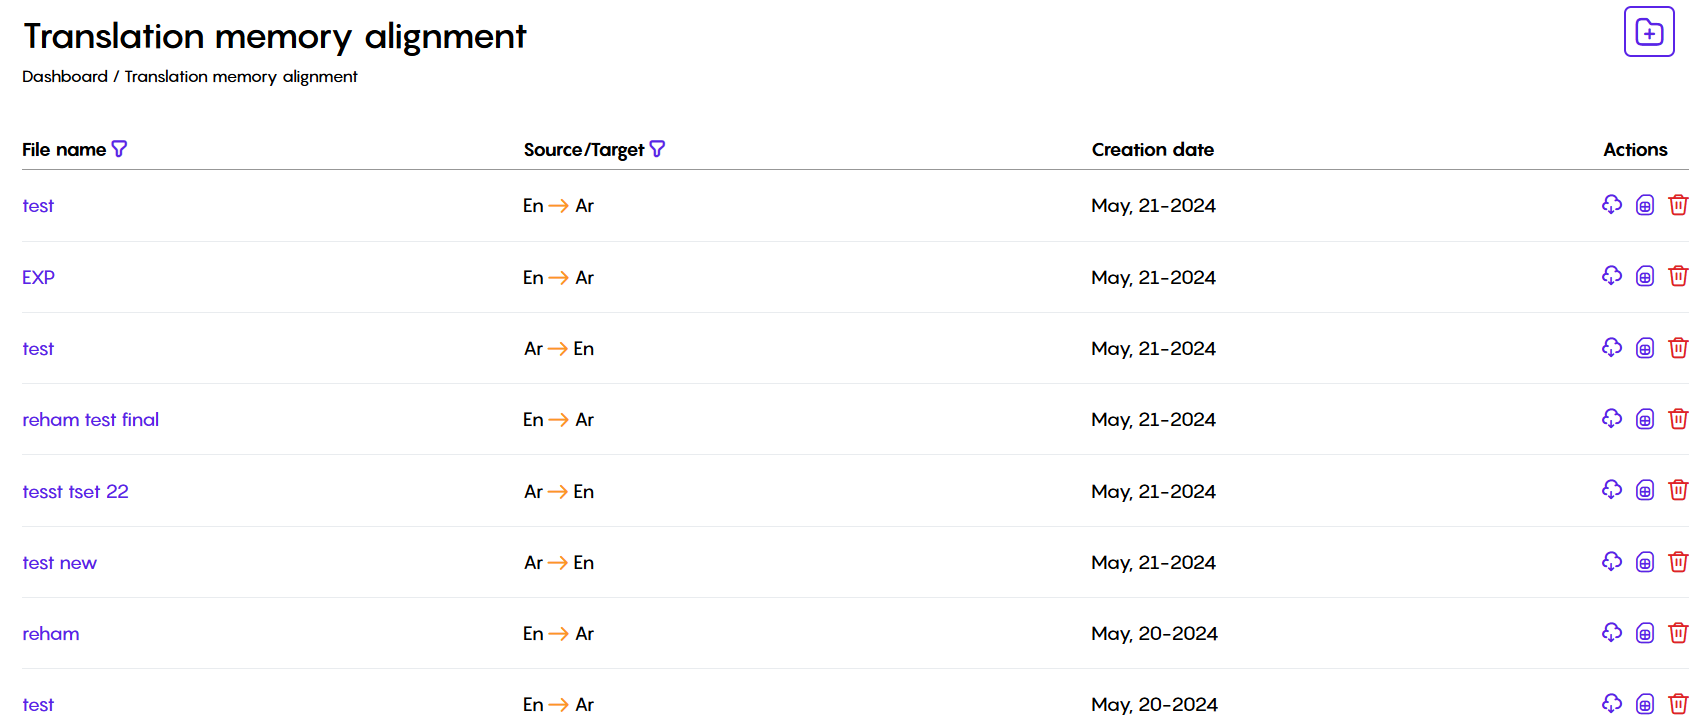Screen dimensions: 1705x726
Task: Delete the EXP file
Action: [1678, 276]
